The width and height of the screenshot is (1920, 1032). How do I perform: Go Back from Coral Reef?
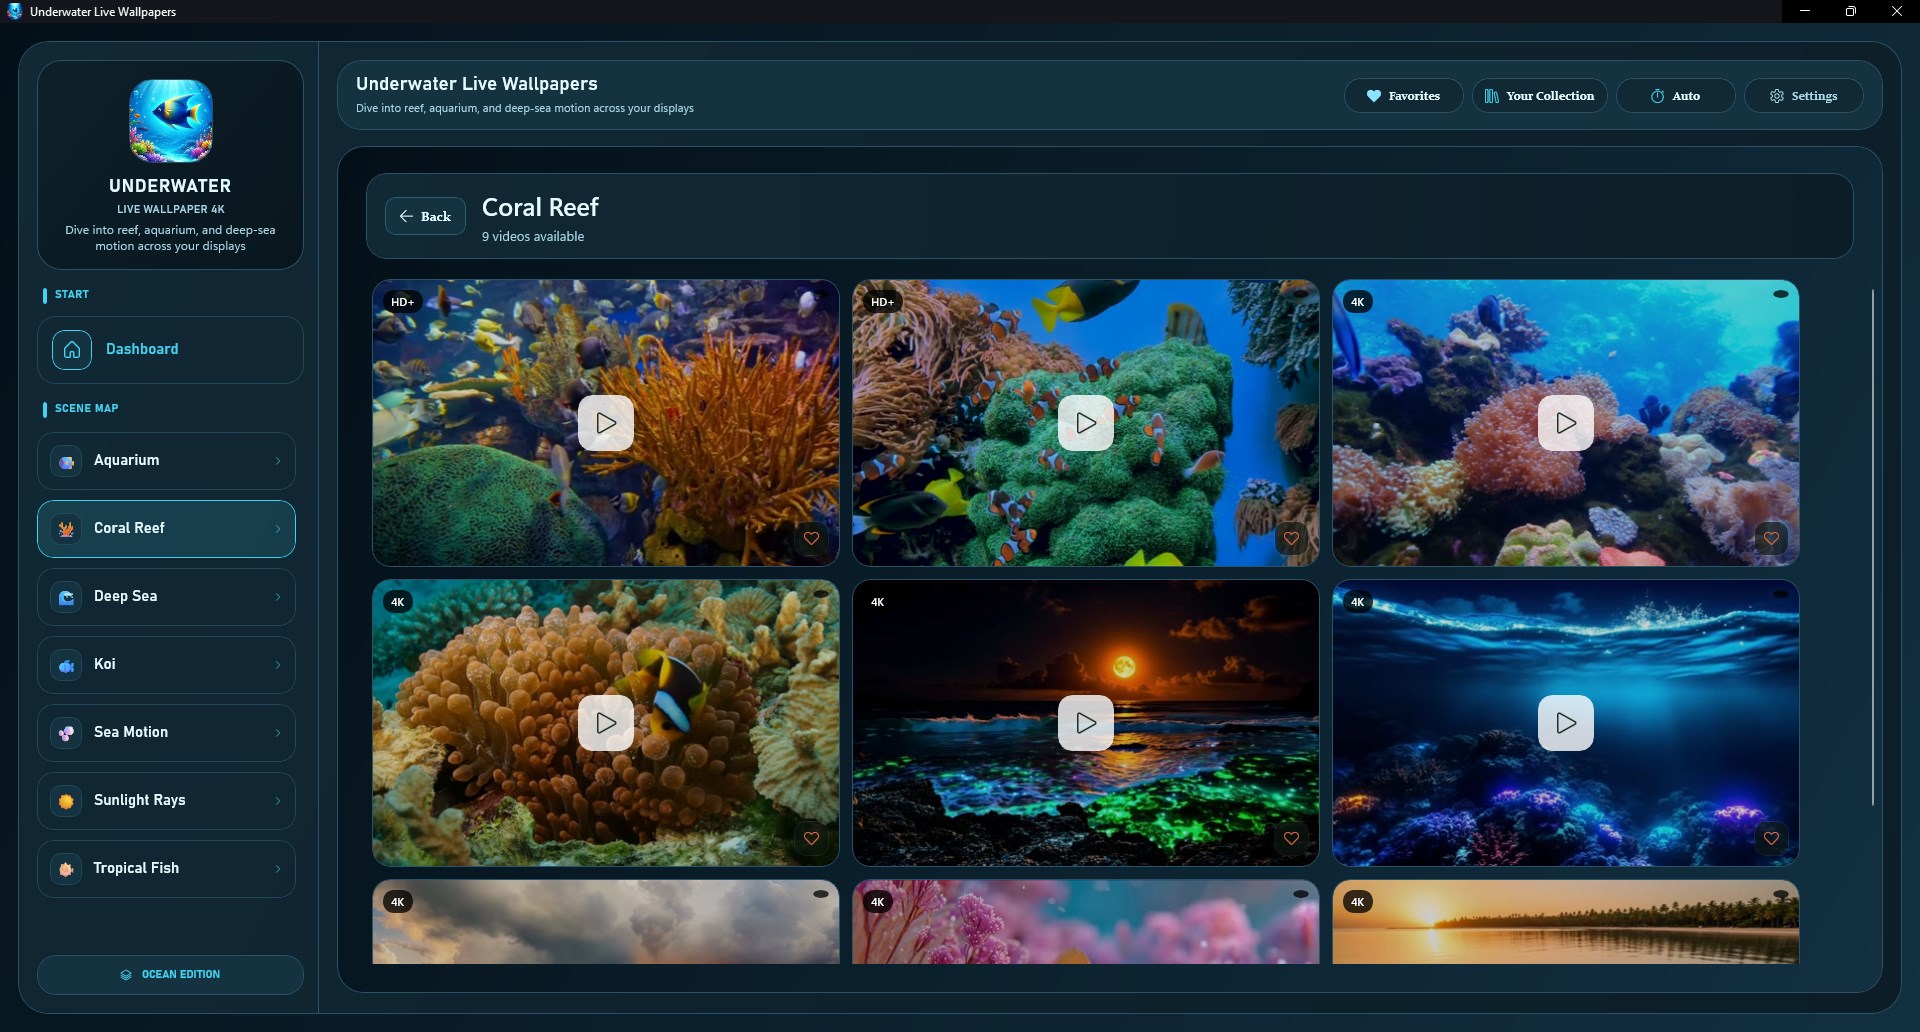(x=425, y=216)
